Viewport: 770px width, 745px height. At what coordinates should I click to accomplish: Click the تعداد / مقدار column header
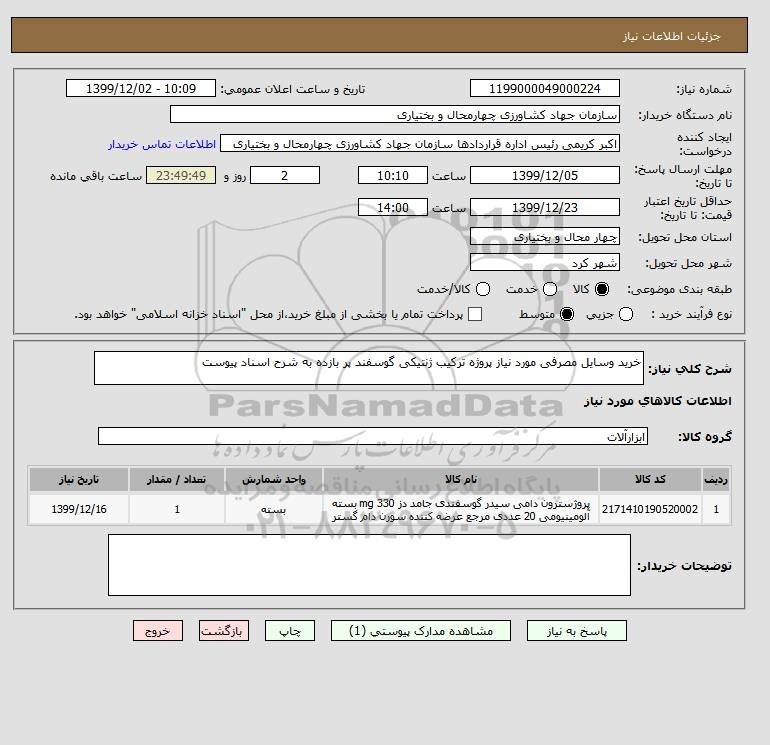177,479
